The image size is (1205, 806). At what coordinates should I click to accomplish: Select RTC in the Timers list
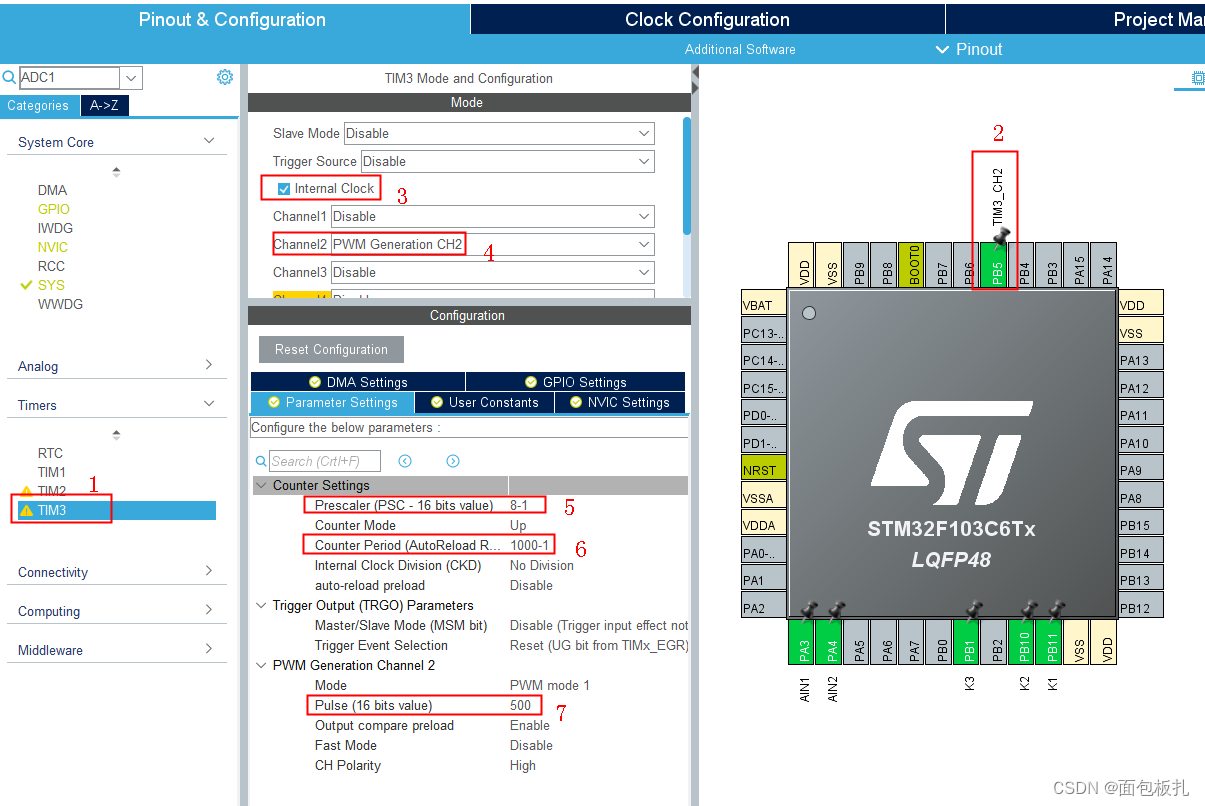pos(50,453)
